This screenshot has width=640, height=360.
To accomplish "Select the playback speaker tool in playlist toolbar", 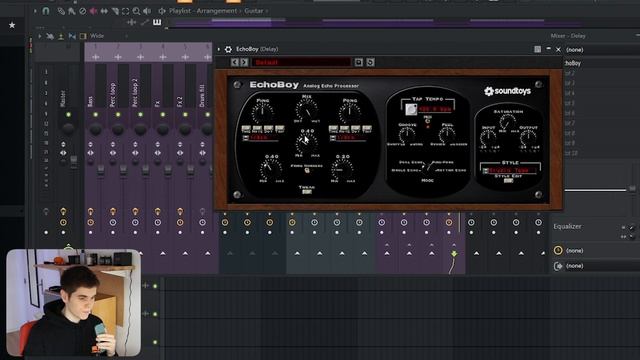I will point(147,11).
